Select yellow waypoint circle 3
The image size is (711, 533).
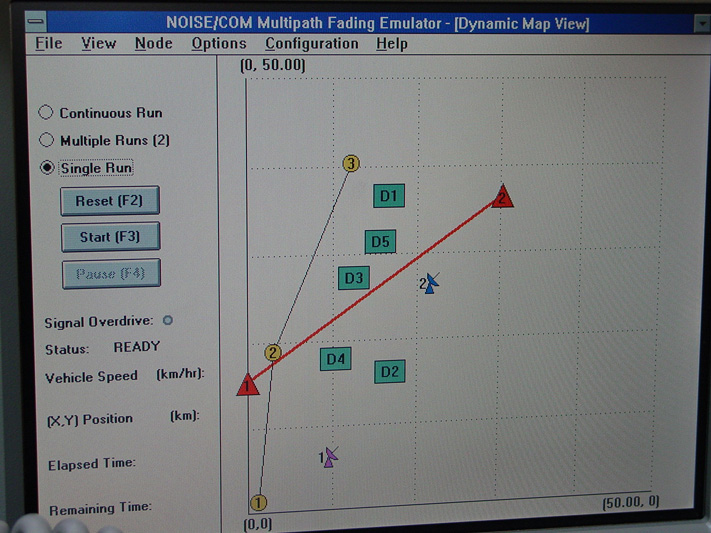coord(351,163)
